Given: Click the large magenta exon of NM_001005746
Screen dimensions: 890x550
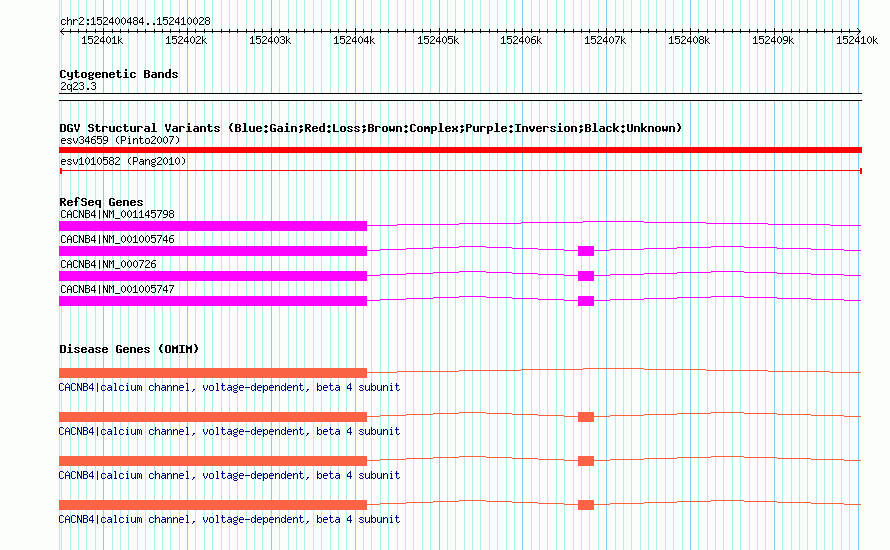Looking at the screenshot, I should pos(213,251).
